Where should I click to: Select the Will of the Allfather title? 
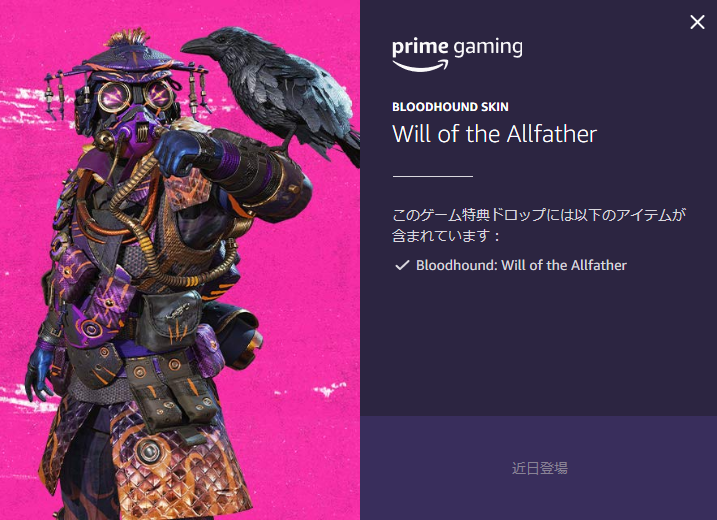pyautogui.click(x=494, y=134)
